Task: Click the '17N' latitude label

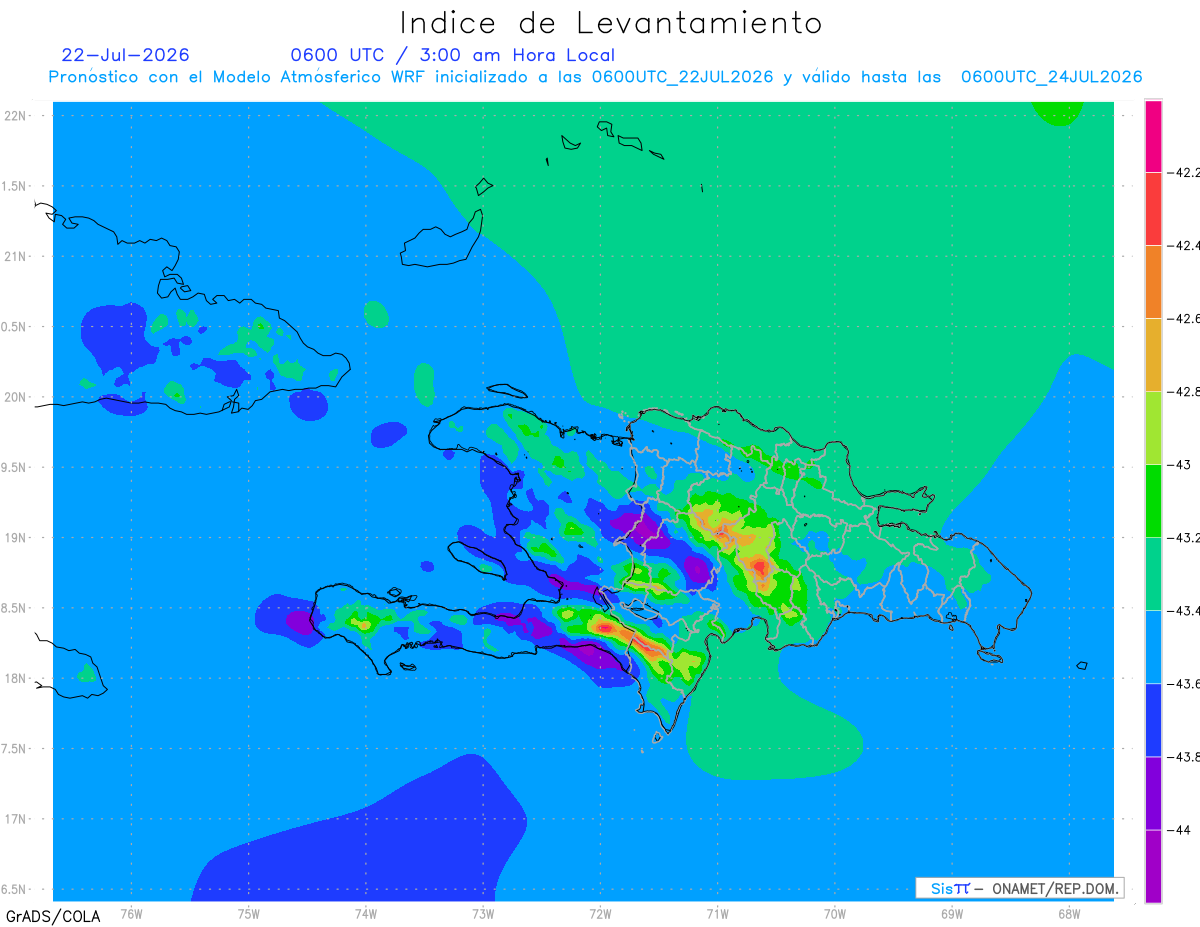Action: [x=16, y=819]
